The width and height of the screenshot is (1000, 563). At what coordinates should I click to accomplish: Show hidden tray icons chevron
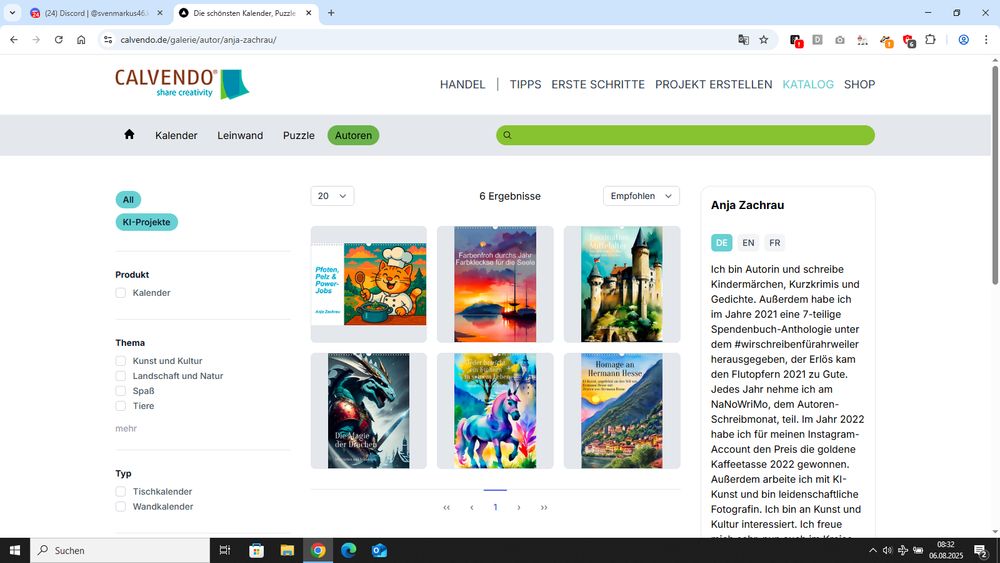872,550
